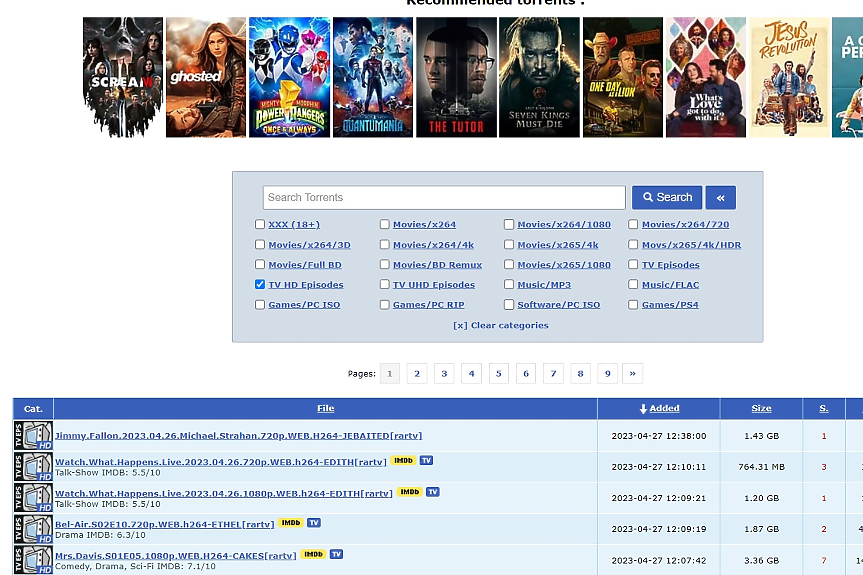
Task: Open page 5 of the results
Action: [x=499, y=373]
